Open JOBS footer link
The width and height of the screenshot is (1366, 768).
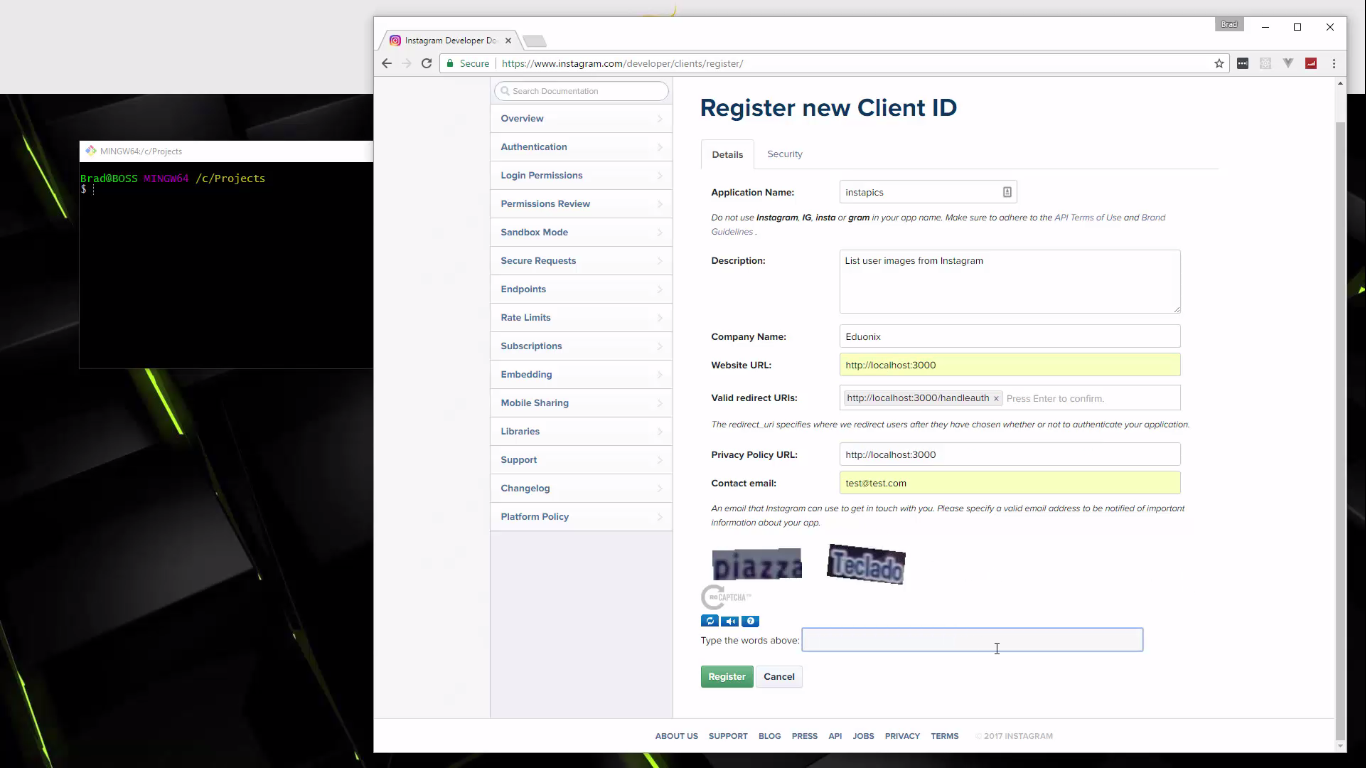click(864, 736)
